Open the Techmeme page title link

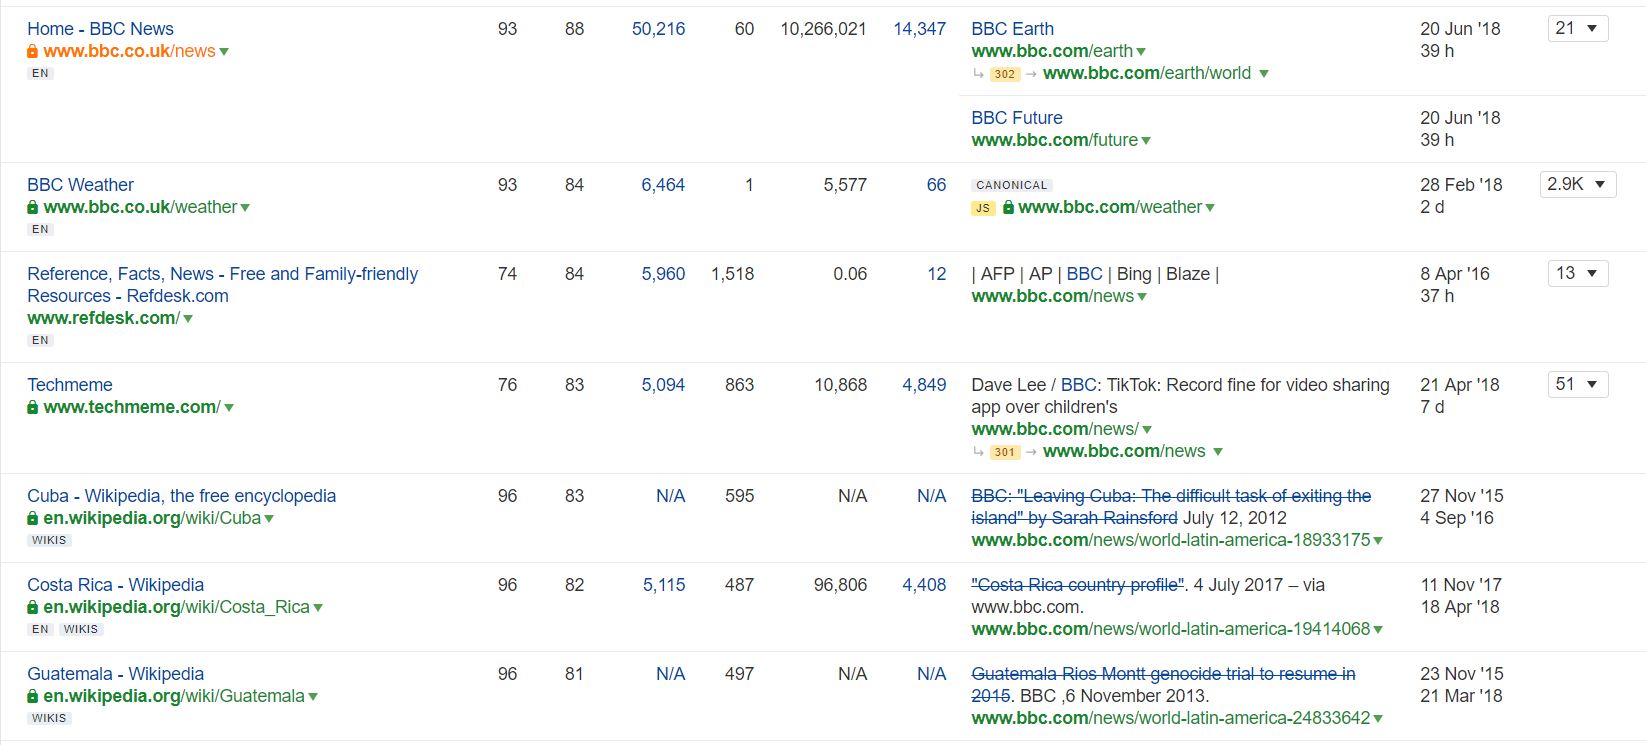pyautogui.click(x=70, y=385)
